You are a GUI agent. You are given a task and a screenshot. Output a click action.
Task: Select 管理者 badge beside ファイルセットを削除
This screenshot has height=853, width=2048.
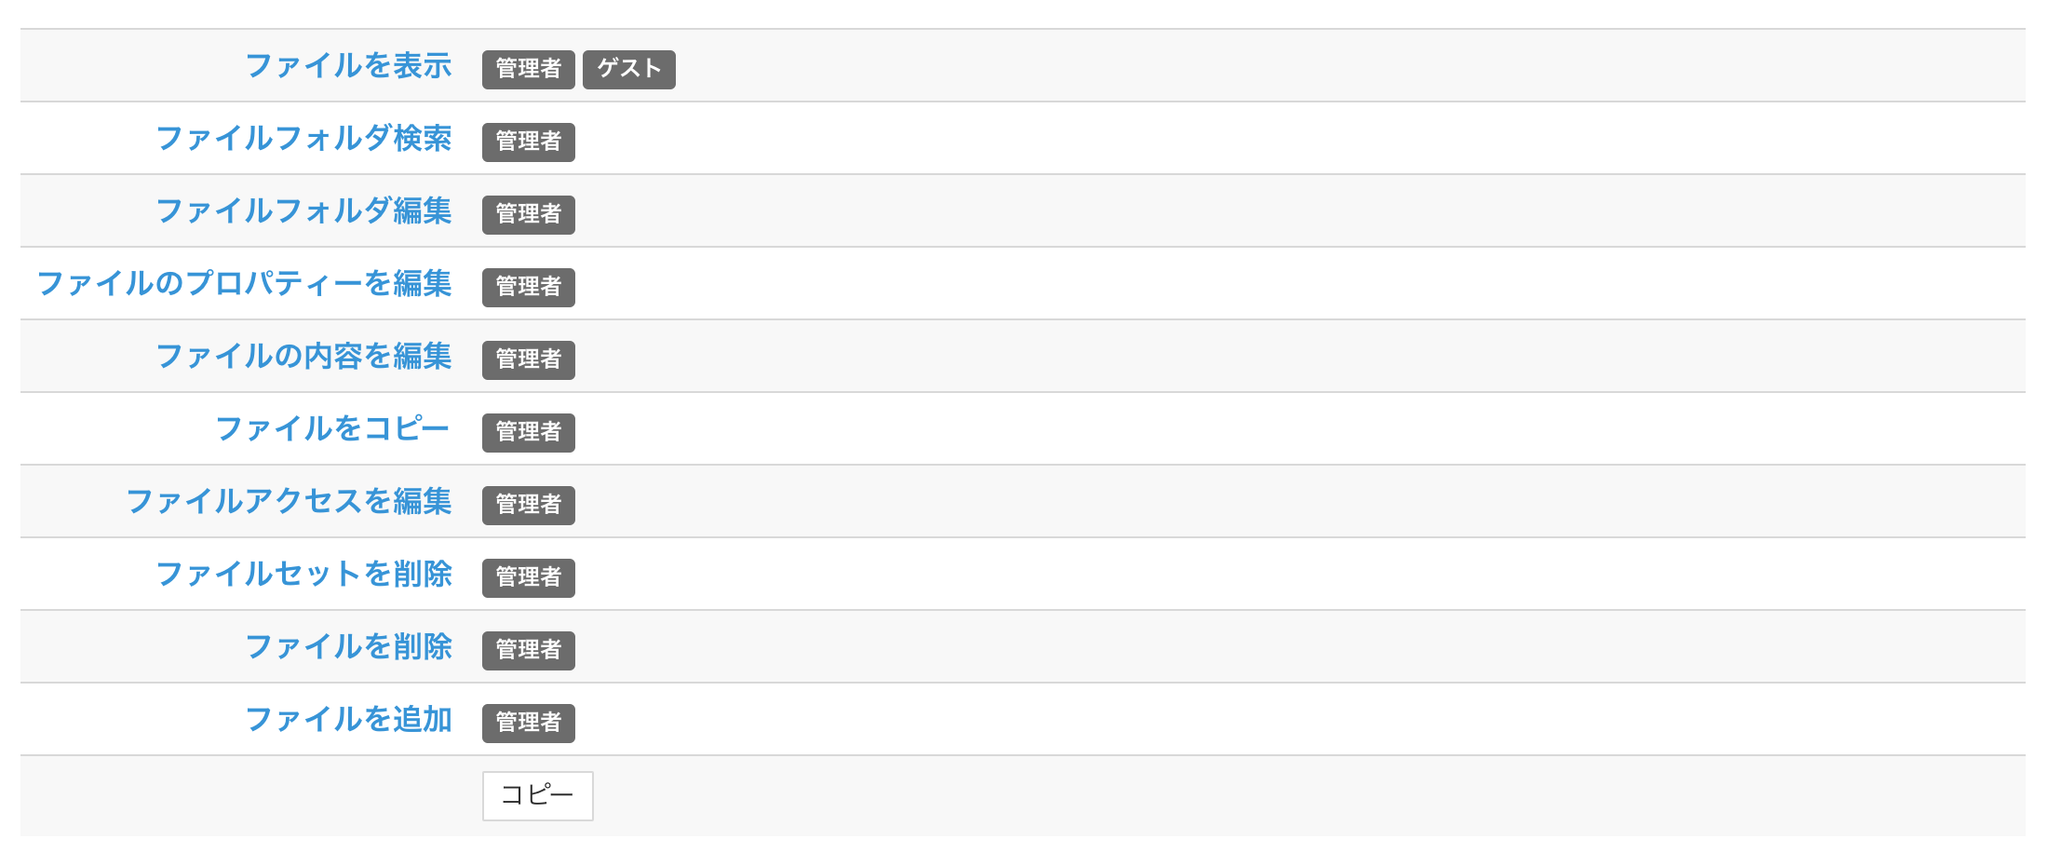point(528,578)
